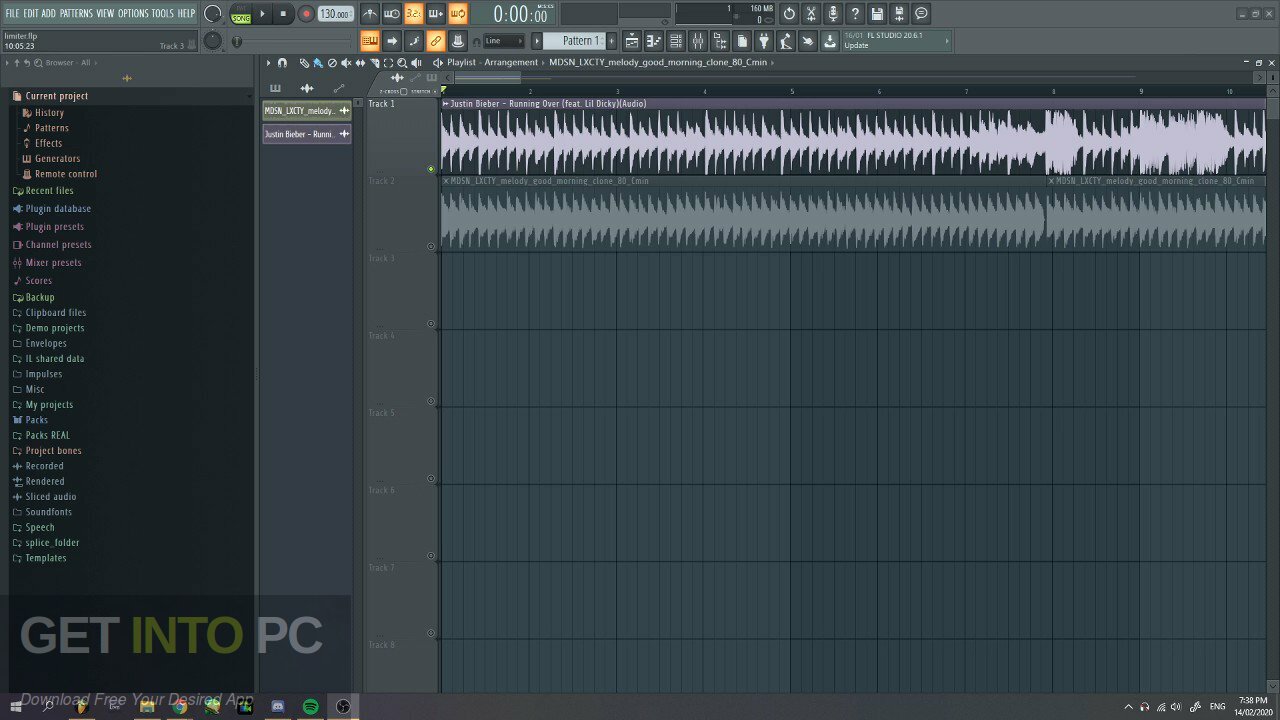Click the save project floppy icon
The image size is (1280, 720).
877,14
